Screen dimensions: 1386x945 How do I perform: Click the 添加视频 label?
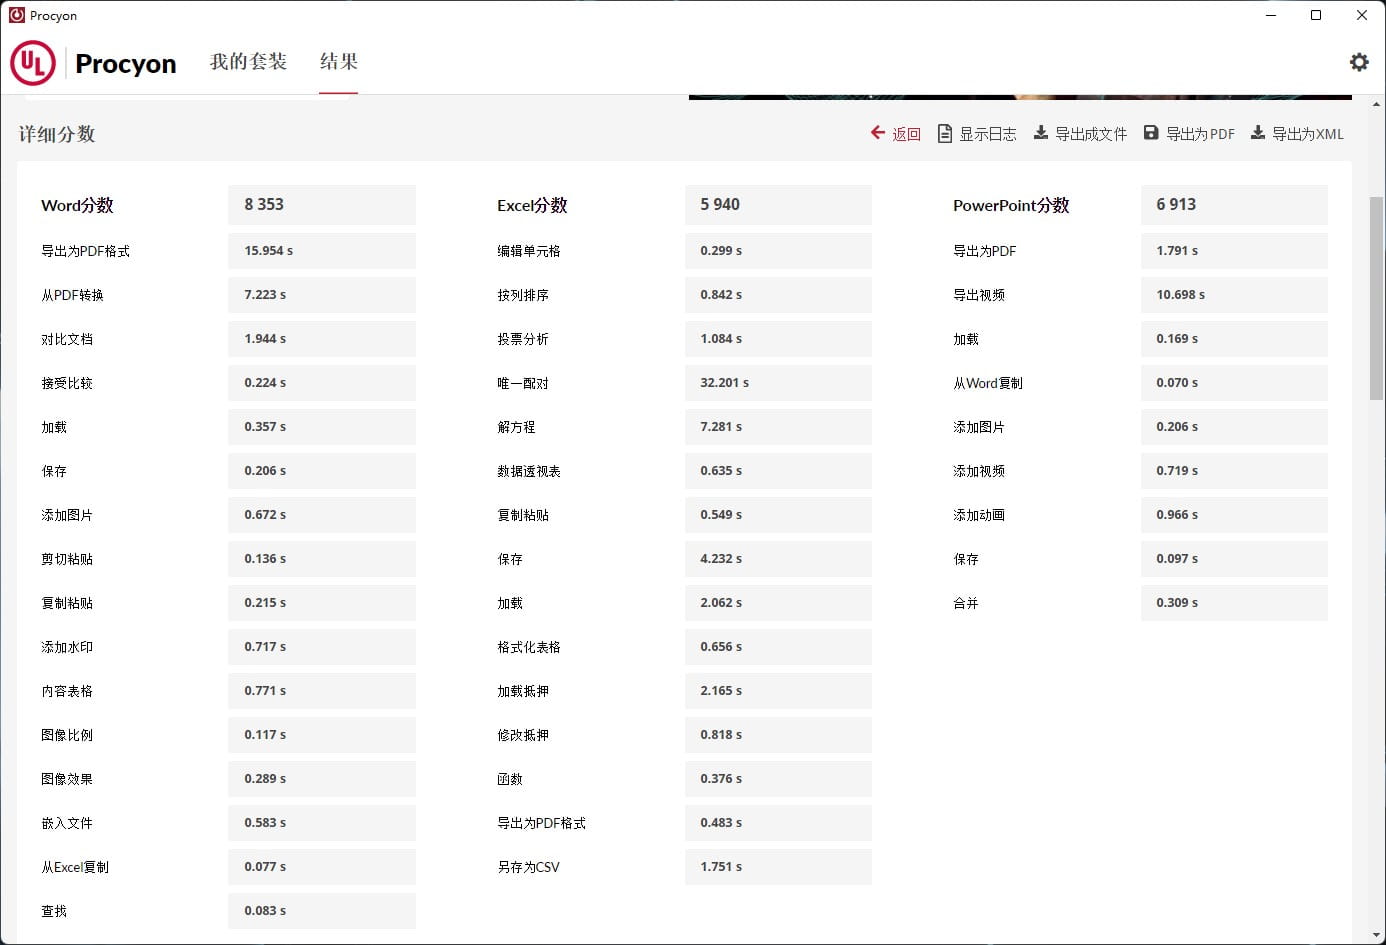tap(979, 471)
